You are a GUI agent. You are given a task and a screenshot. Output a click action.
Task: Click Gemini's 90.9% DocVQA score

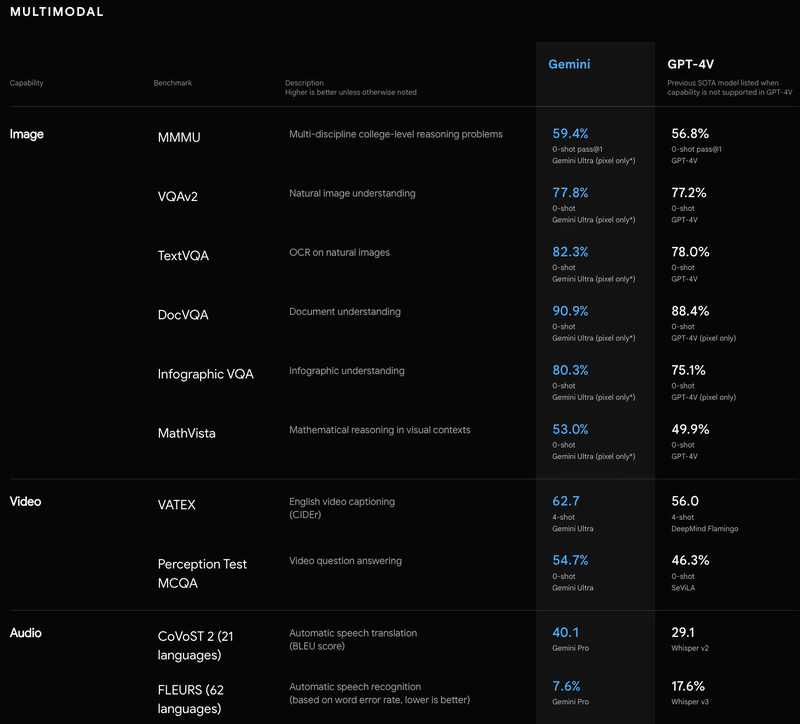tap(570, 311)
